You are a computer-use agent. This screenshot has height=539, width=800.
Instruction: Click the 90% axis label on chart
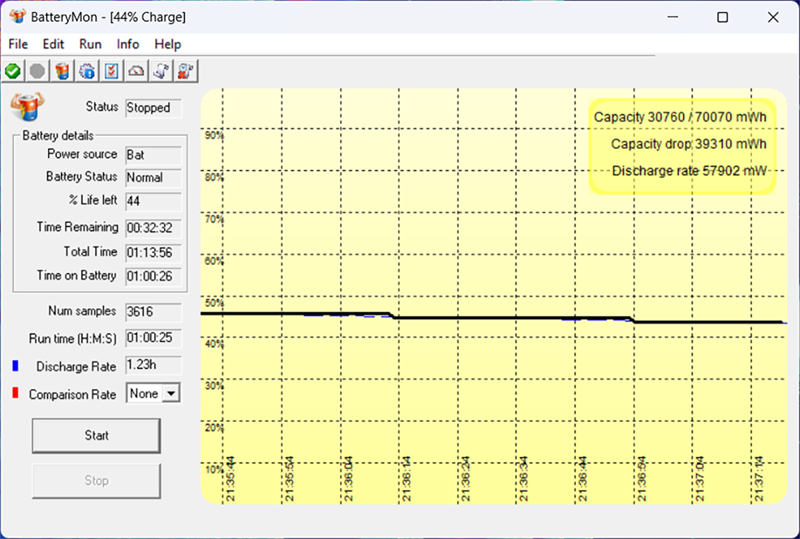(214, 135)
